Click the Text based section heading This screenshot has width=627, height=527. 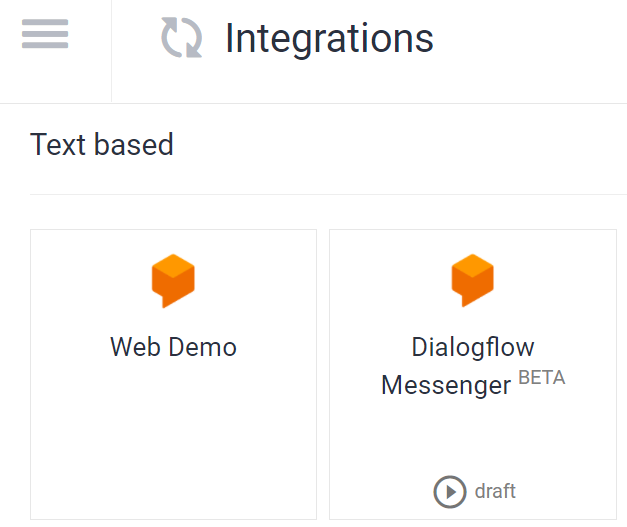[x=102, y=144]
